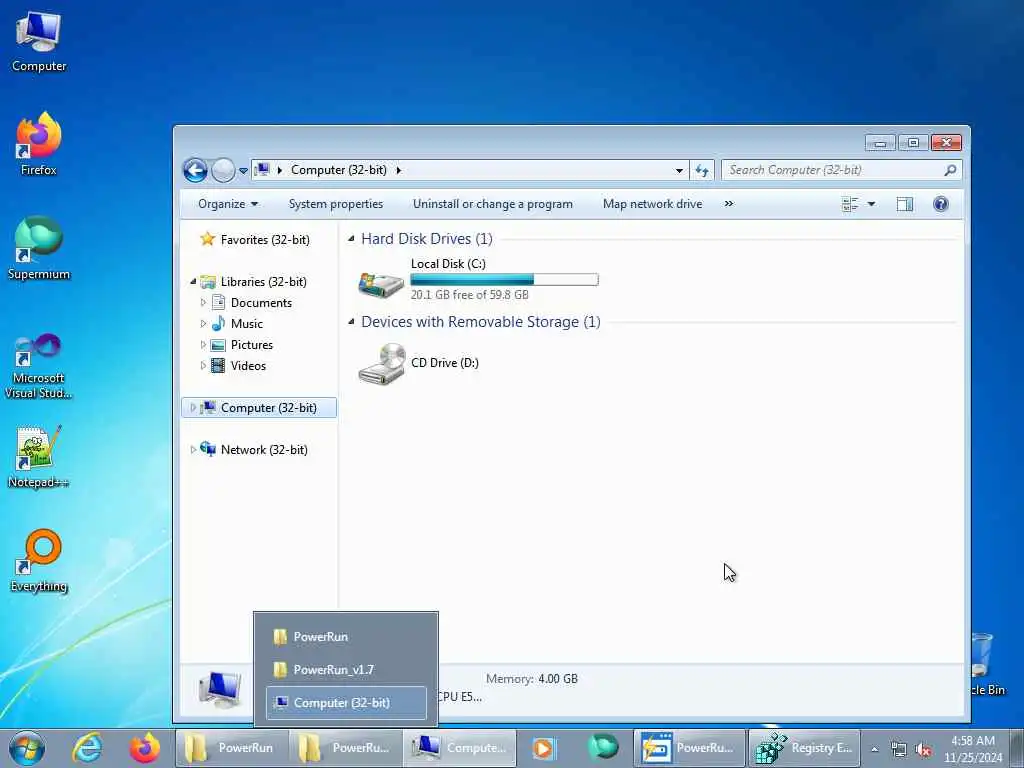Click the search magnifier icon
Screen dimensions: 1024x768
[950, 170]
